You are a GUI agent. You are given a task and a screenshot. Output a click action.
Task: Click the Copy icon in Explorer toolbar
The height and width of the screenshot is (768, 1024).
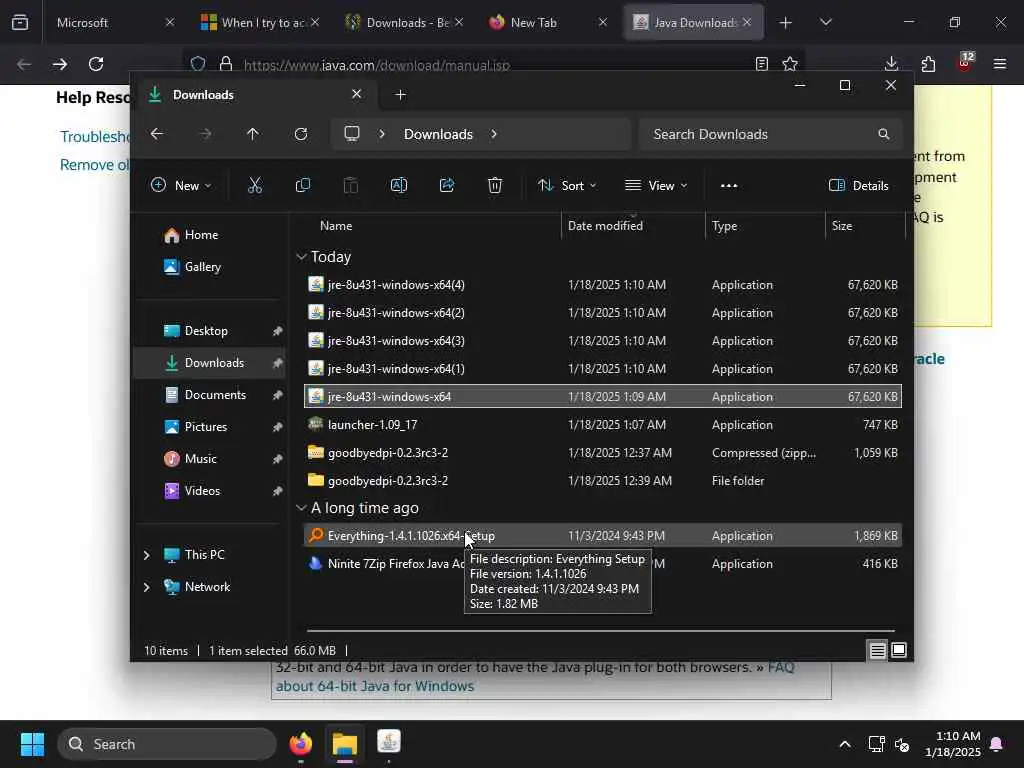click(302, 185)
